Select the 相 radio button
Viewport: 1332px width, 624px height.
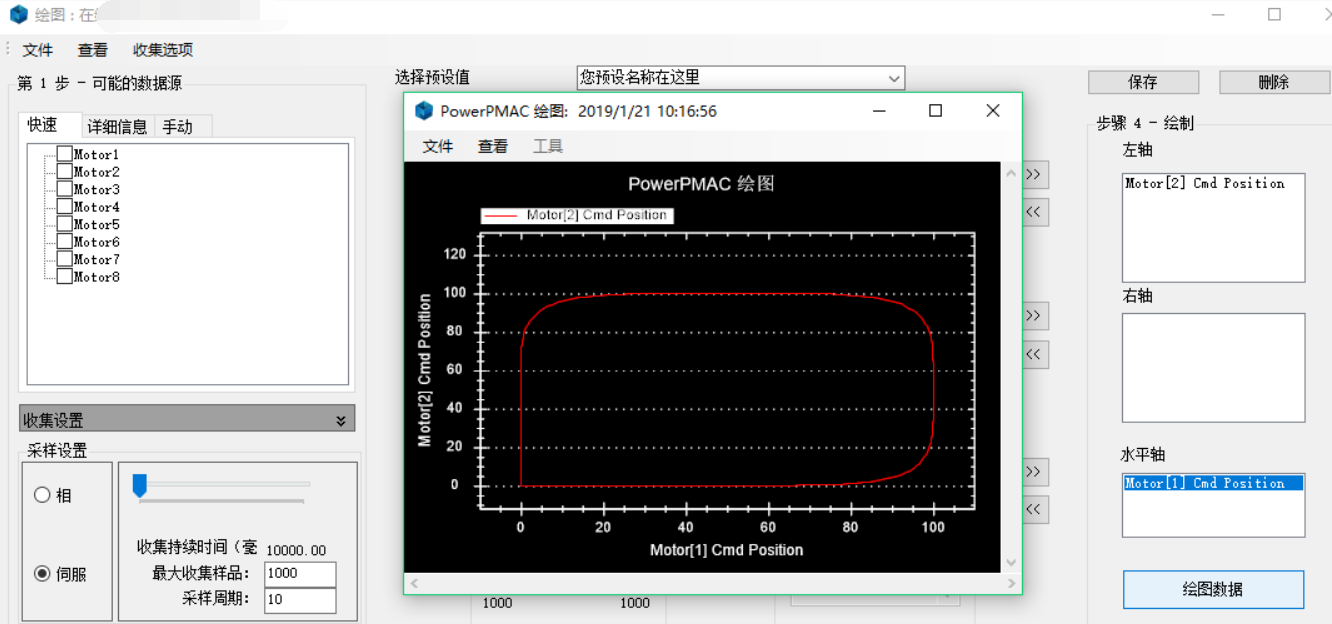click(42, 494)
